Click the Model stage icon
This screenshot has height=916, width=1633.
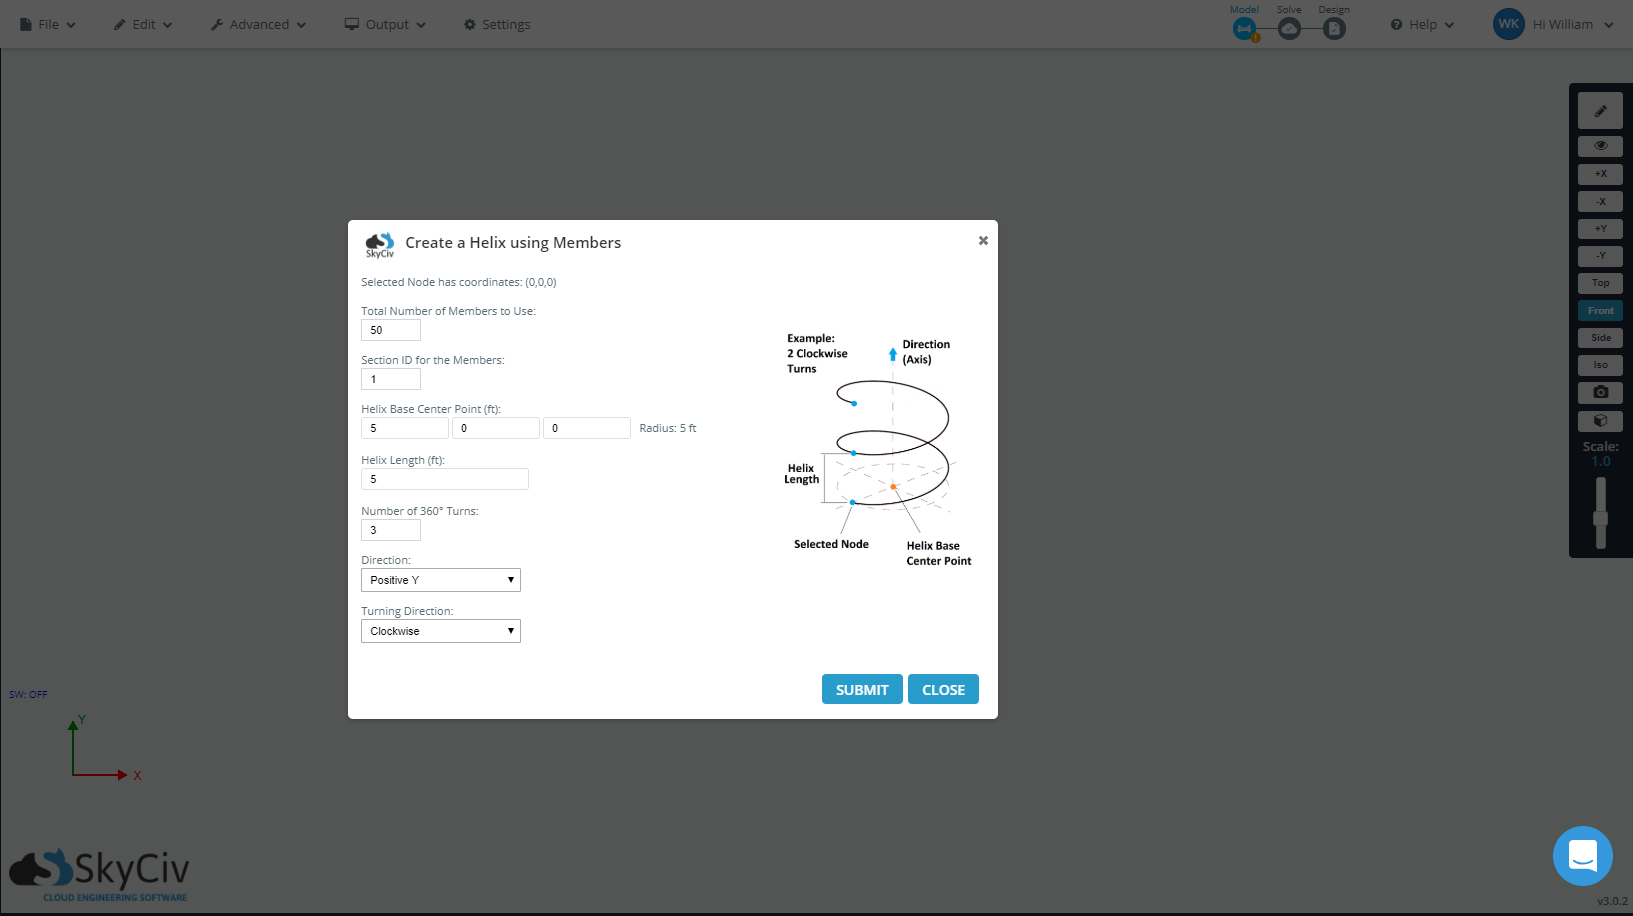(x=1244, y=29)
